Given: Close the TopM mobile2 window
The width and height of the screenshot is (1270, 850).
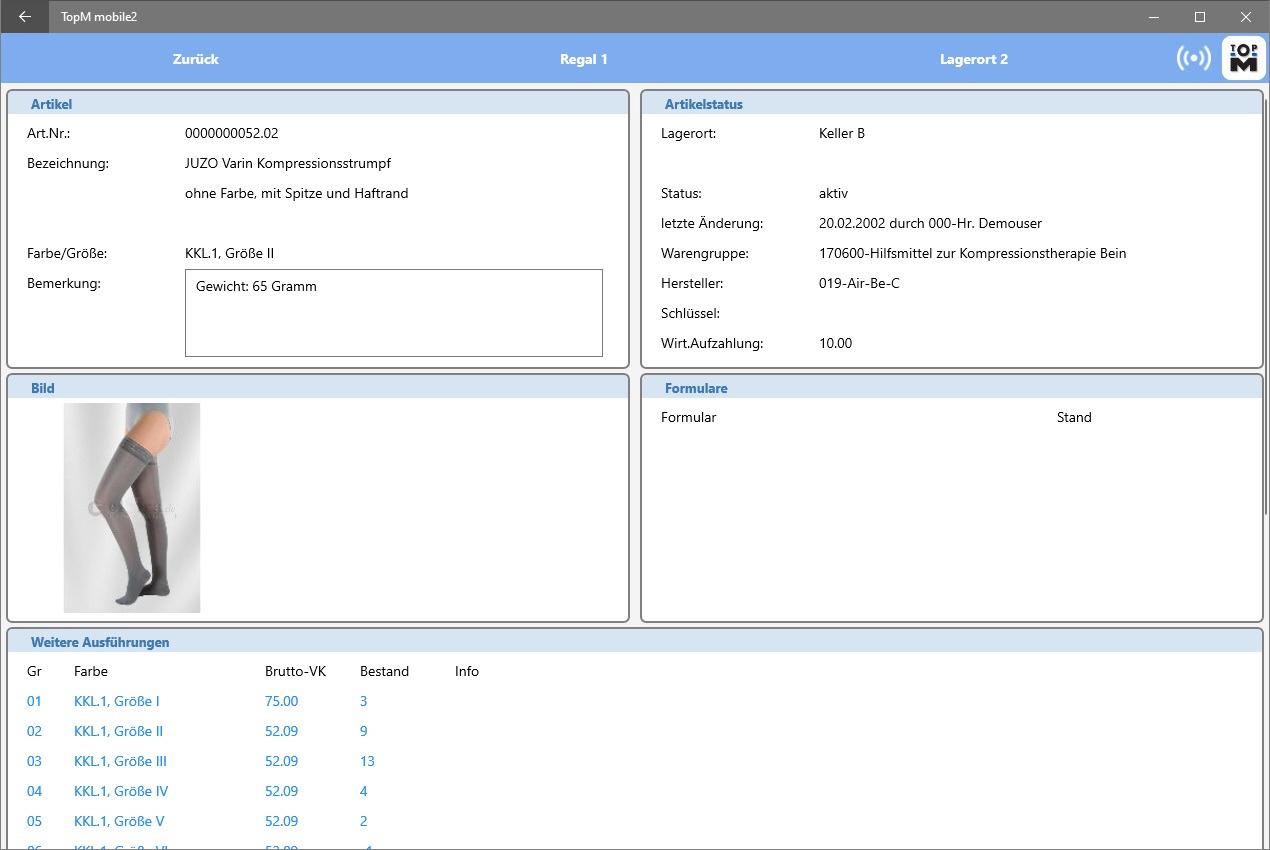Looking at the screenshot, I should (1246, 16).
